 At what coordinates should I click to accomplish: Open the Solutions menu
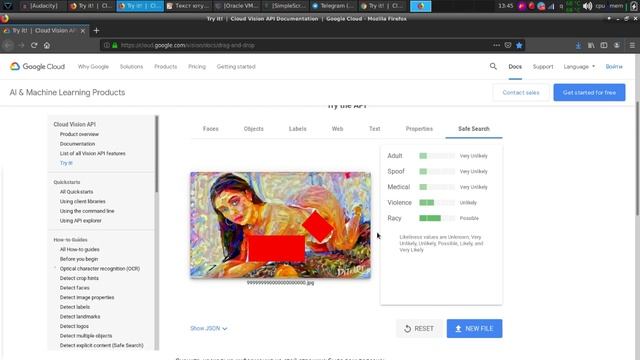[131, 67]
